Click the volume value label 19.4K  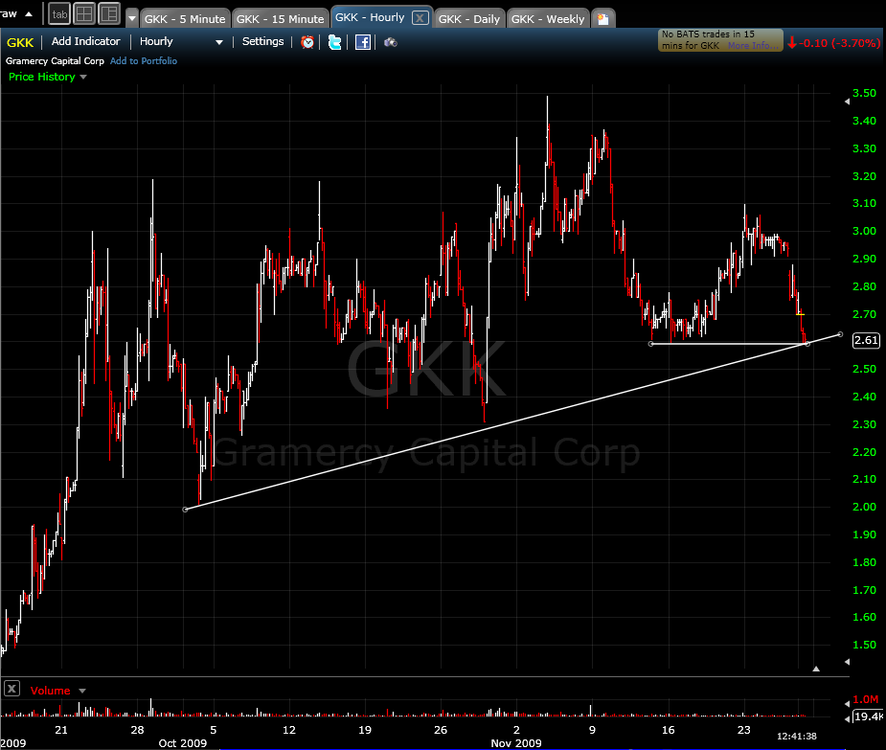pyautogui.click(x=869, y=717)
